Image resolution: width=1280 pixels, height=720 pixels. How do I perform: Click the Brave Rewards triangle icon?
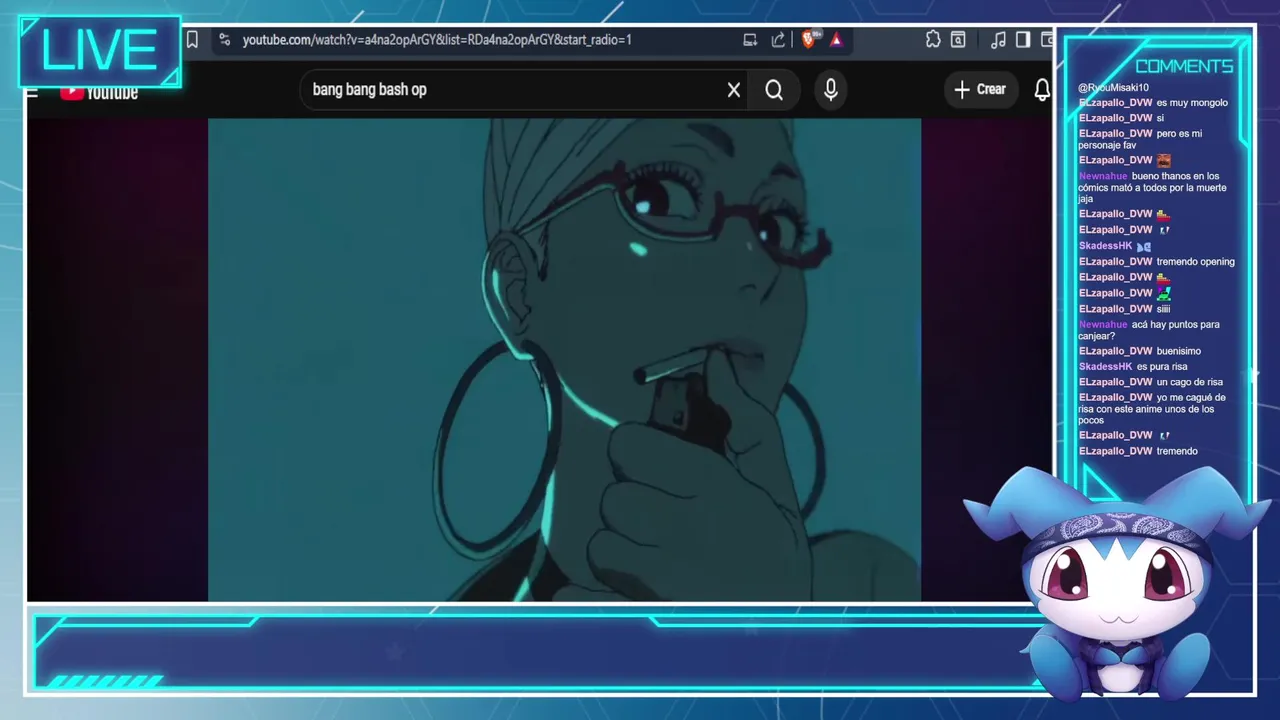click(836, 40)
